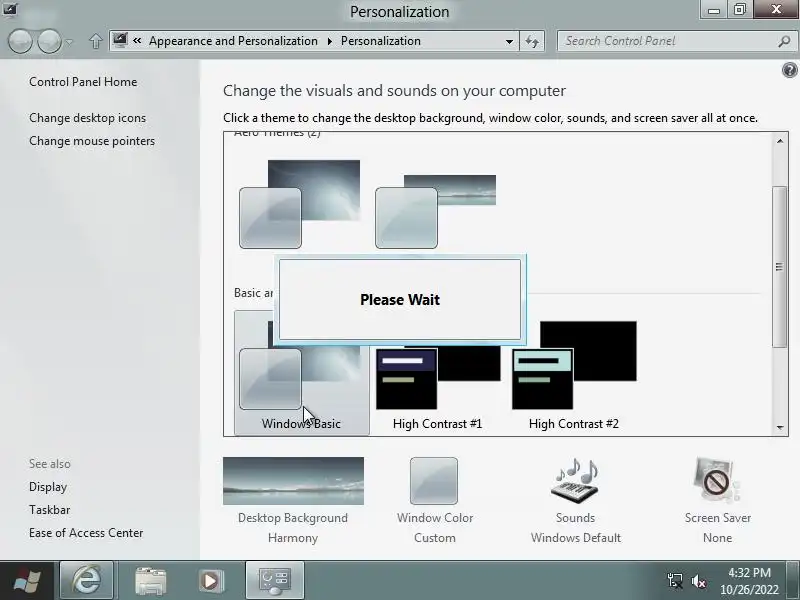Select the Windows Basic theme
This screenshot has height=600, width=800.
point(302,373)
